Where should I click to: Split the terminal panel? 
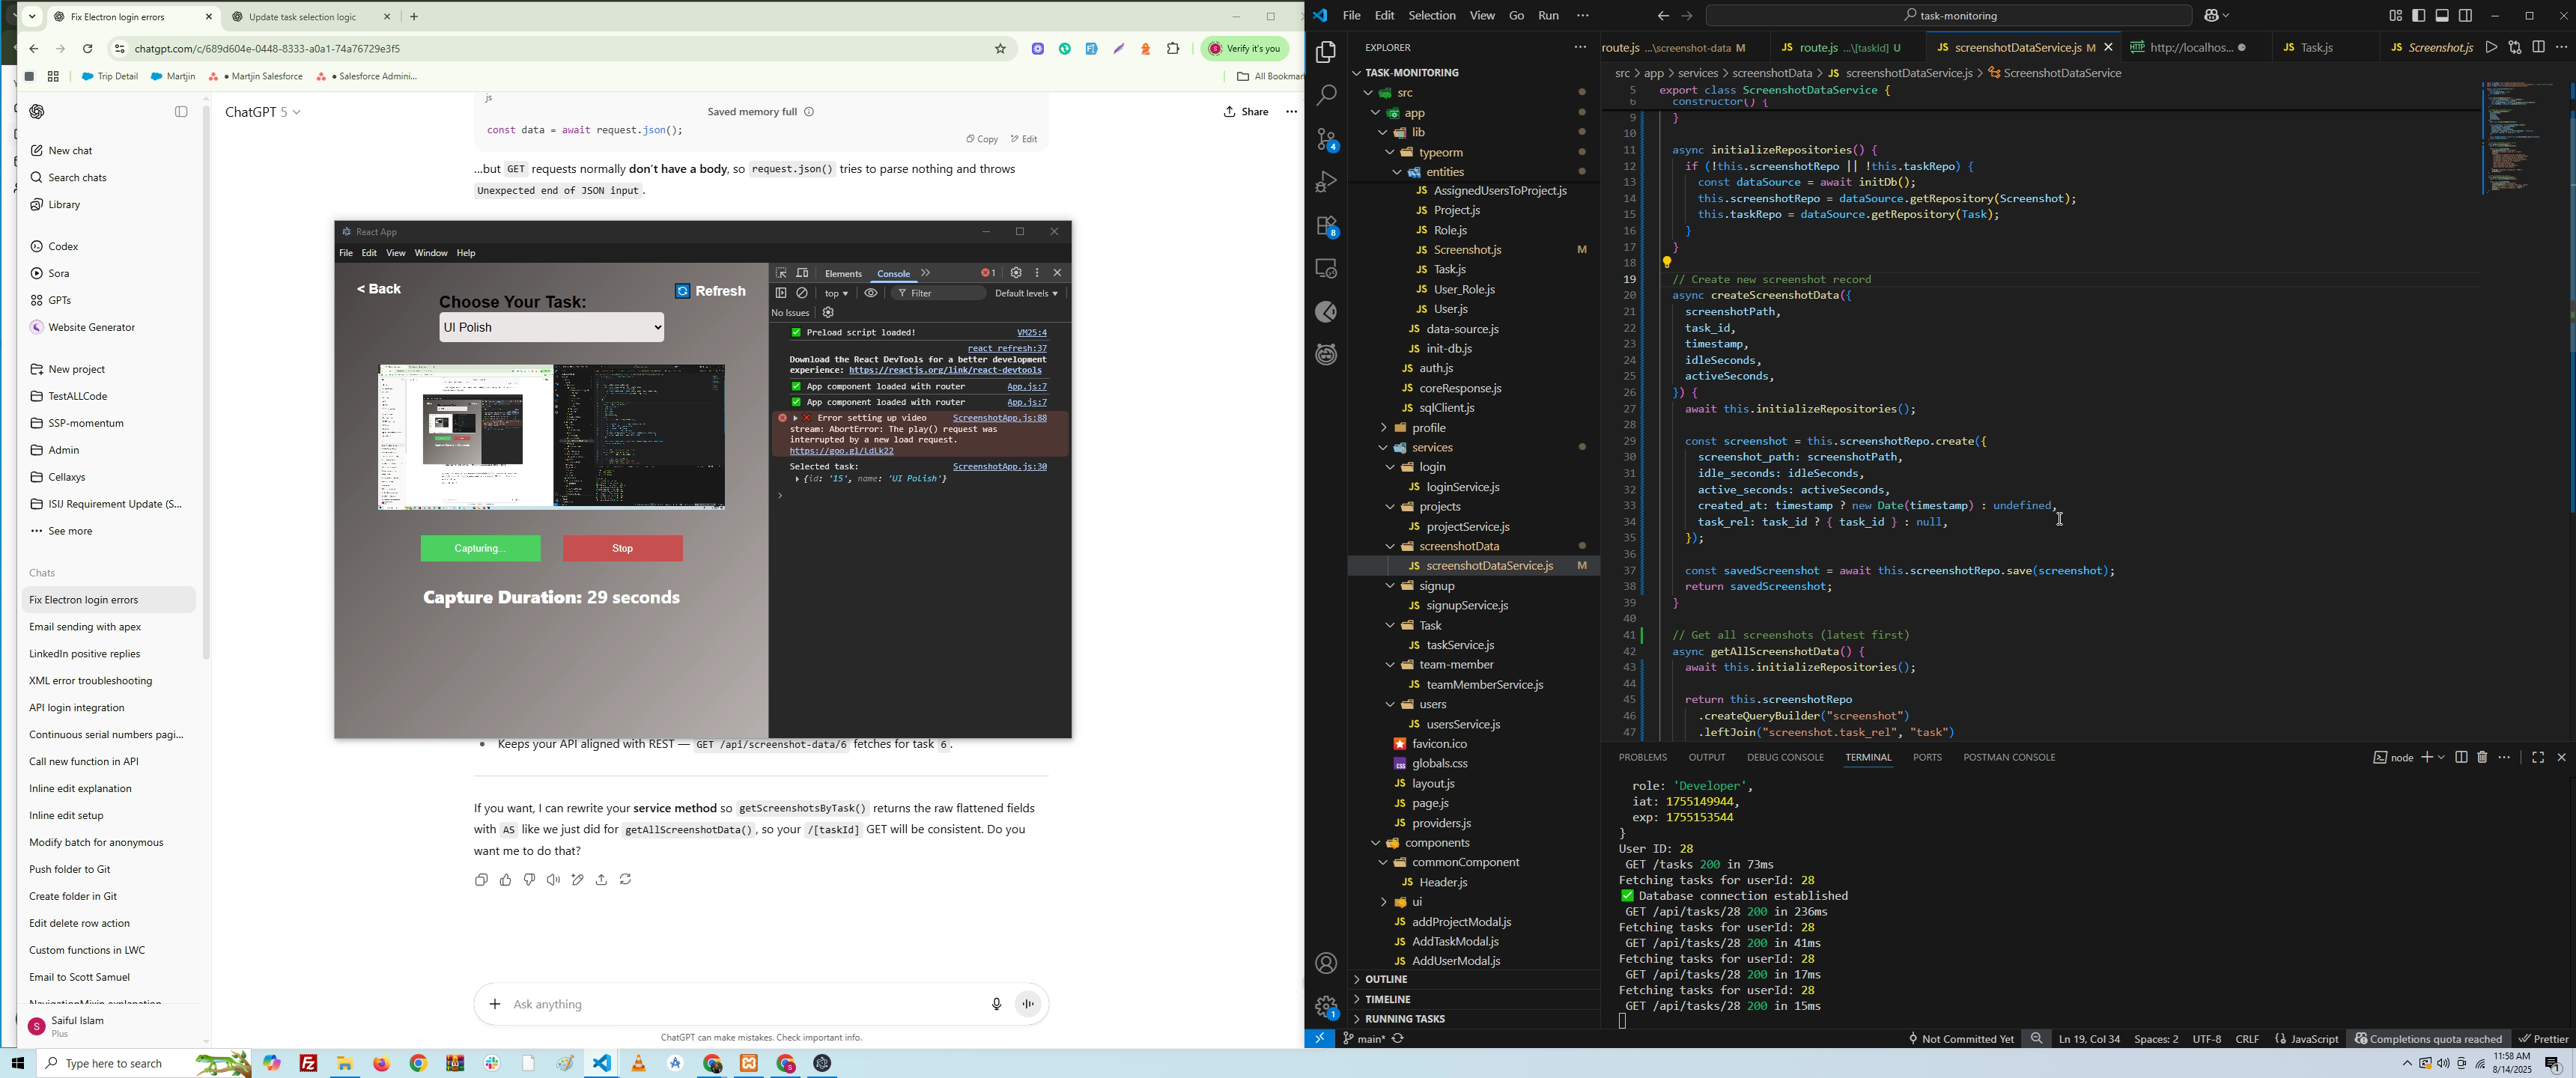(2461, 757)
